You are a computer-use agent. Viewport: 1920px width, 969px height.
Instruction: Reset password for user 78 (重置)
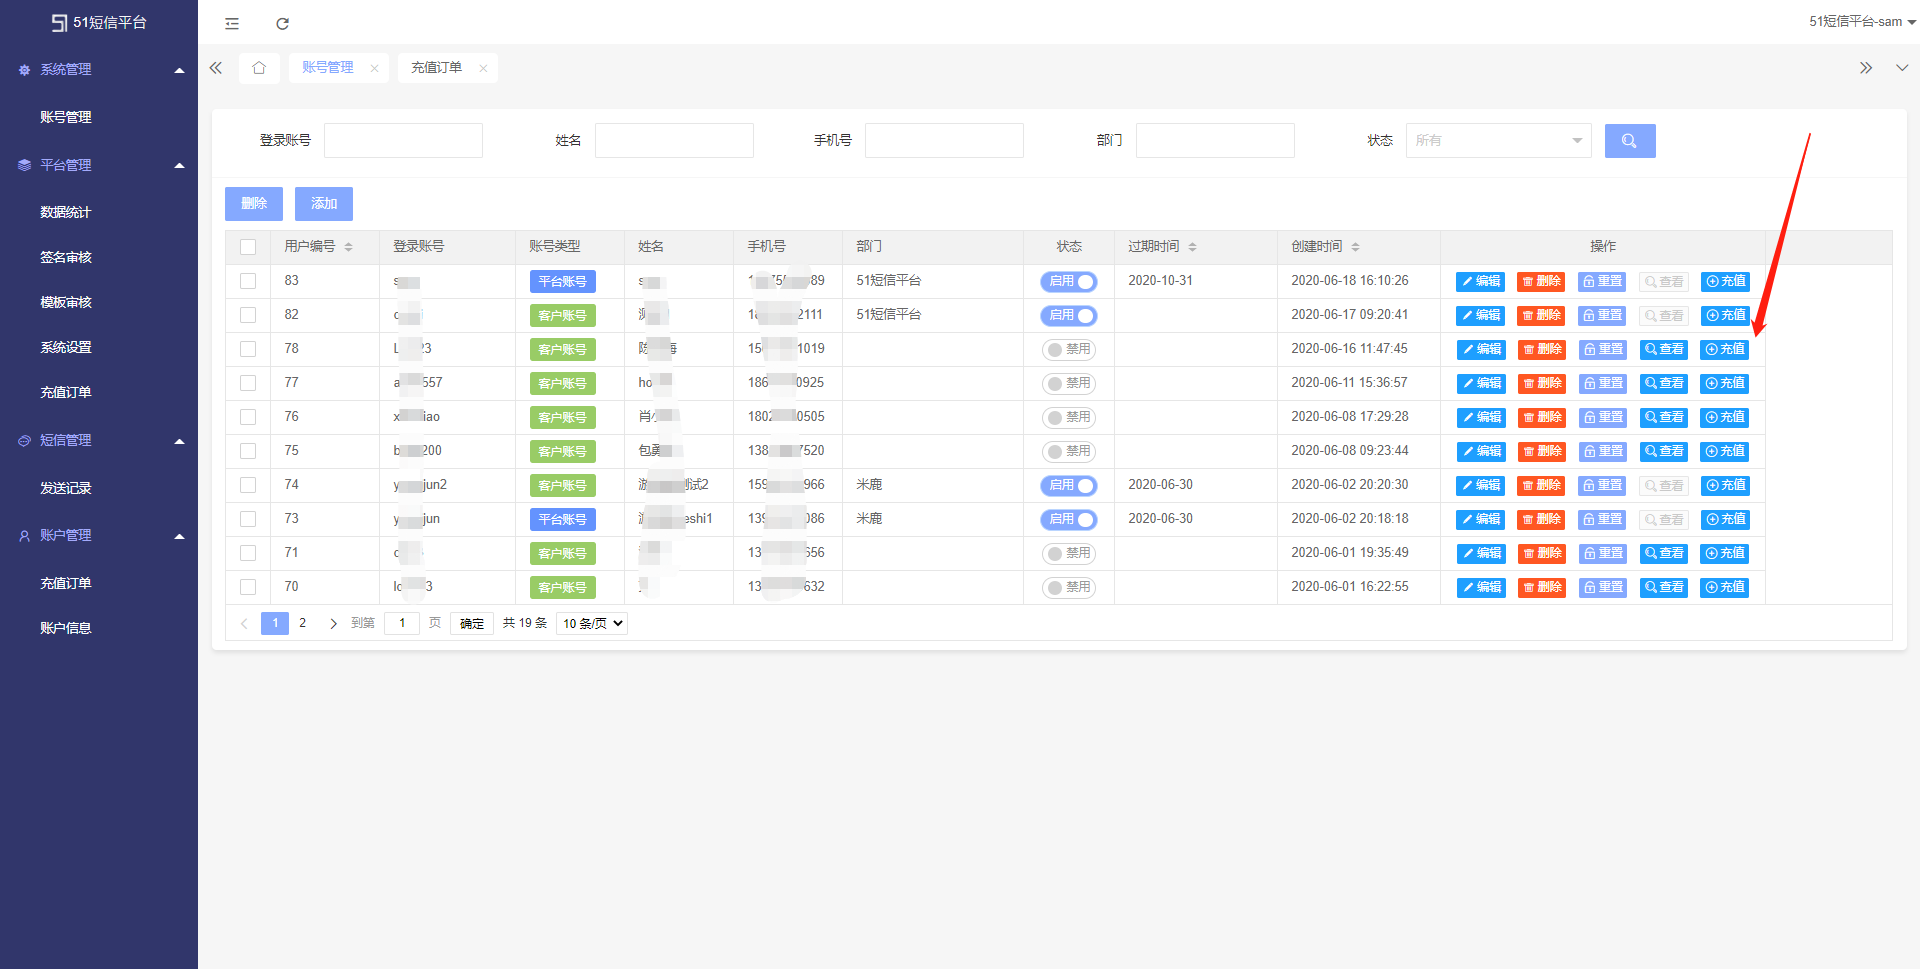click(x=1603, y=350)
